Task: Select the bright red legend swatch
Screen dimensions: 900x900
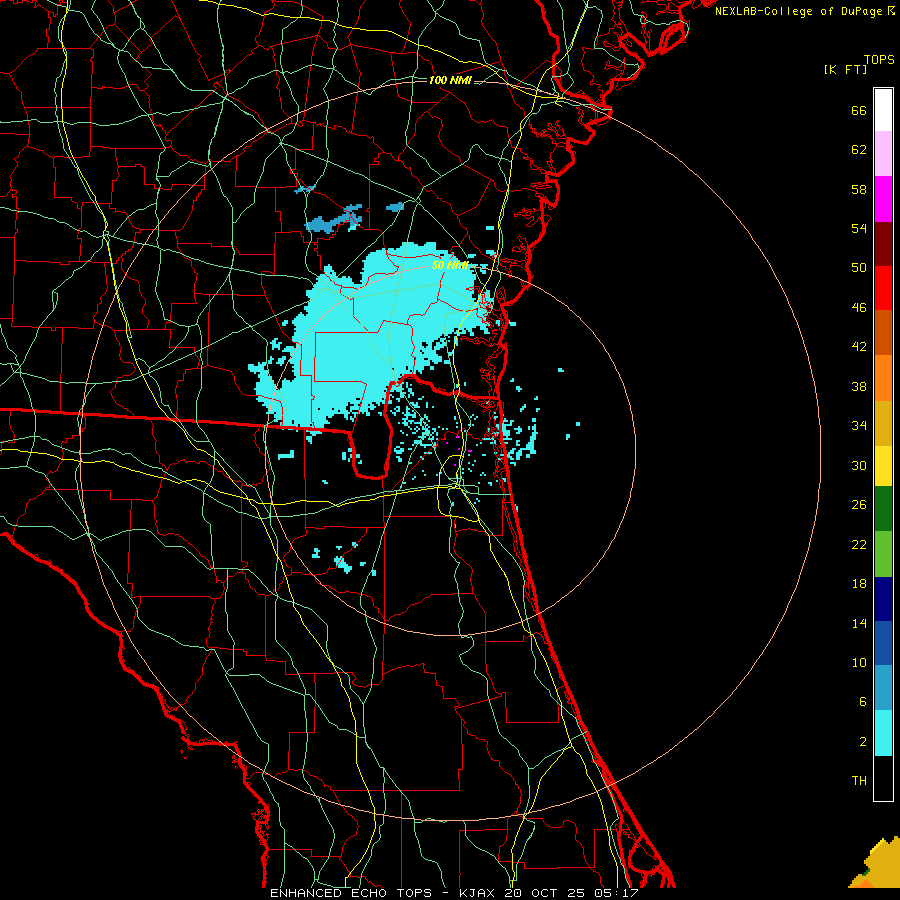Action: click(x=883, y=288)
